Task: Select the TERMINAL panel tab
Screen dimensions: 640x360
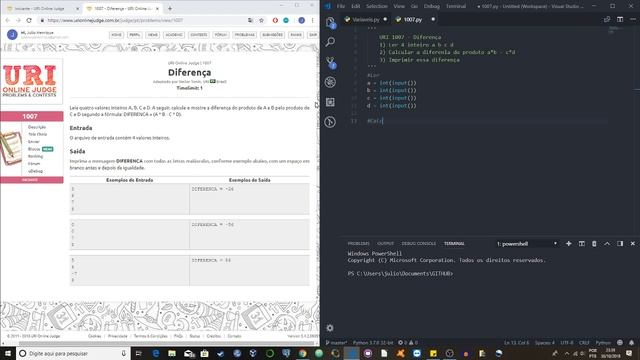Action: pos(454,244)
